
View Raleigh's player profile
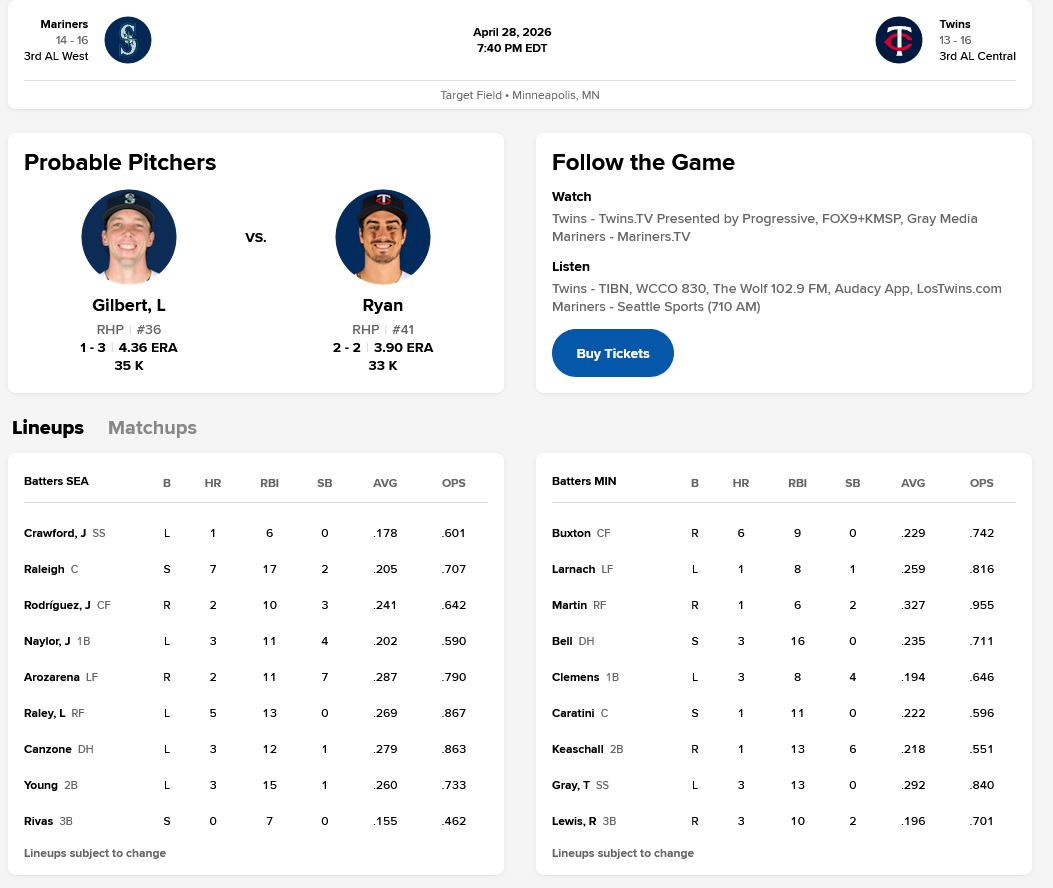tap(44, 569)
